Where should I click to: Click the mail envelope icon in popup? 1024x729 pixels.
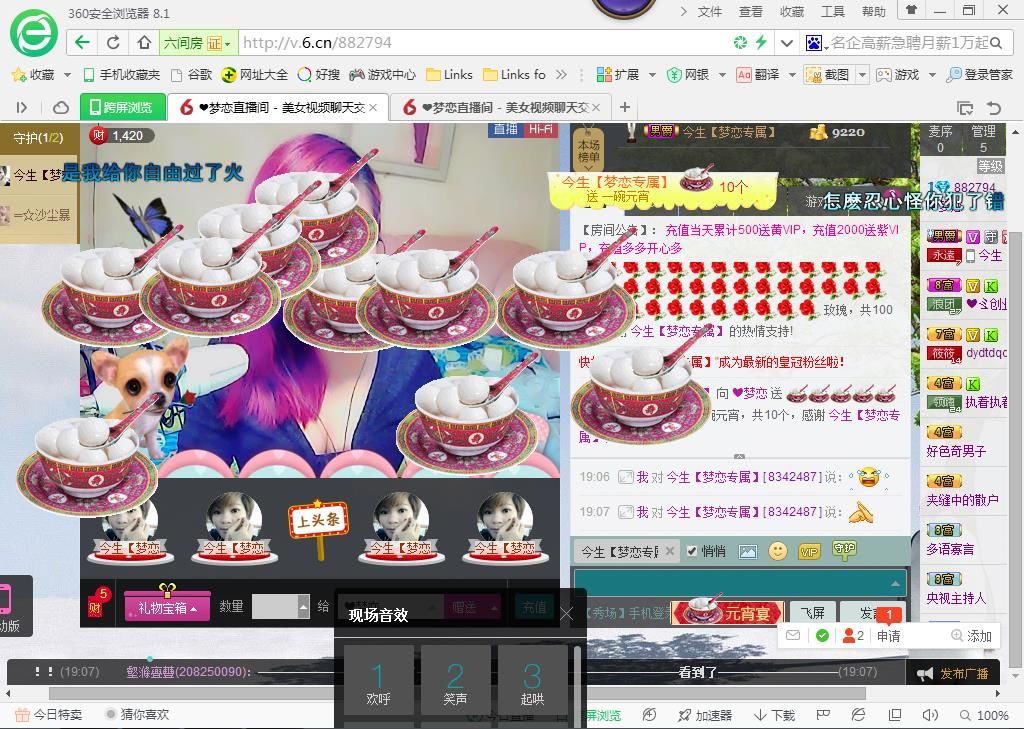click(793, 635)
